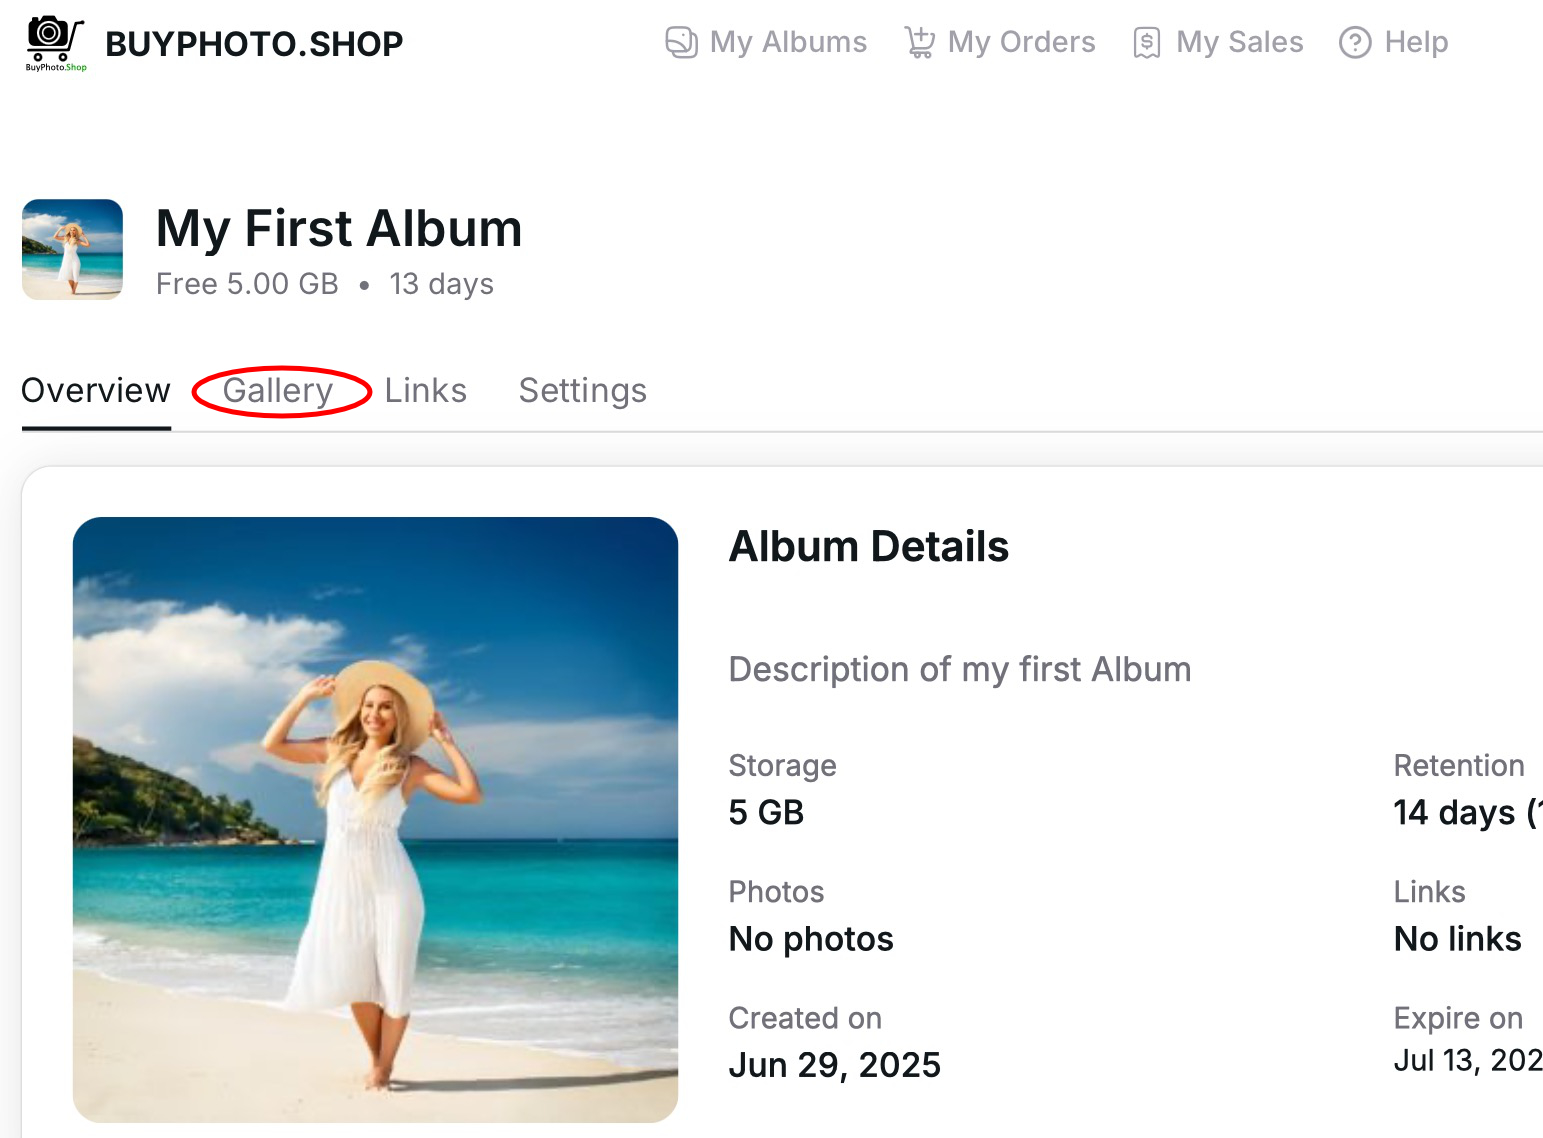Click the My Albums photo stack icon

(x=681, y=43)
